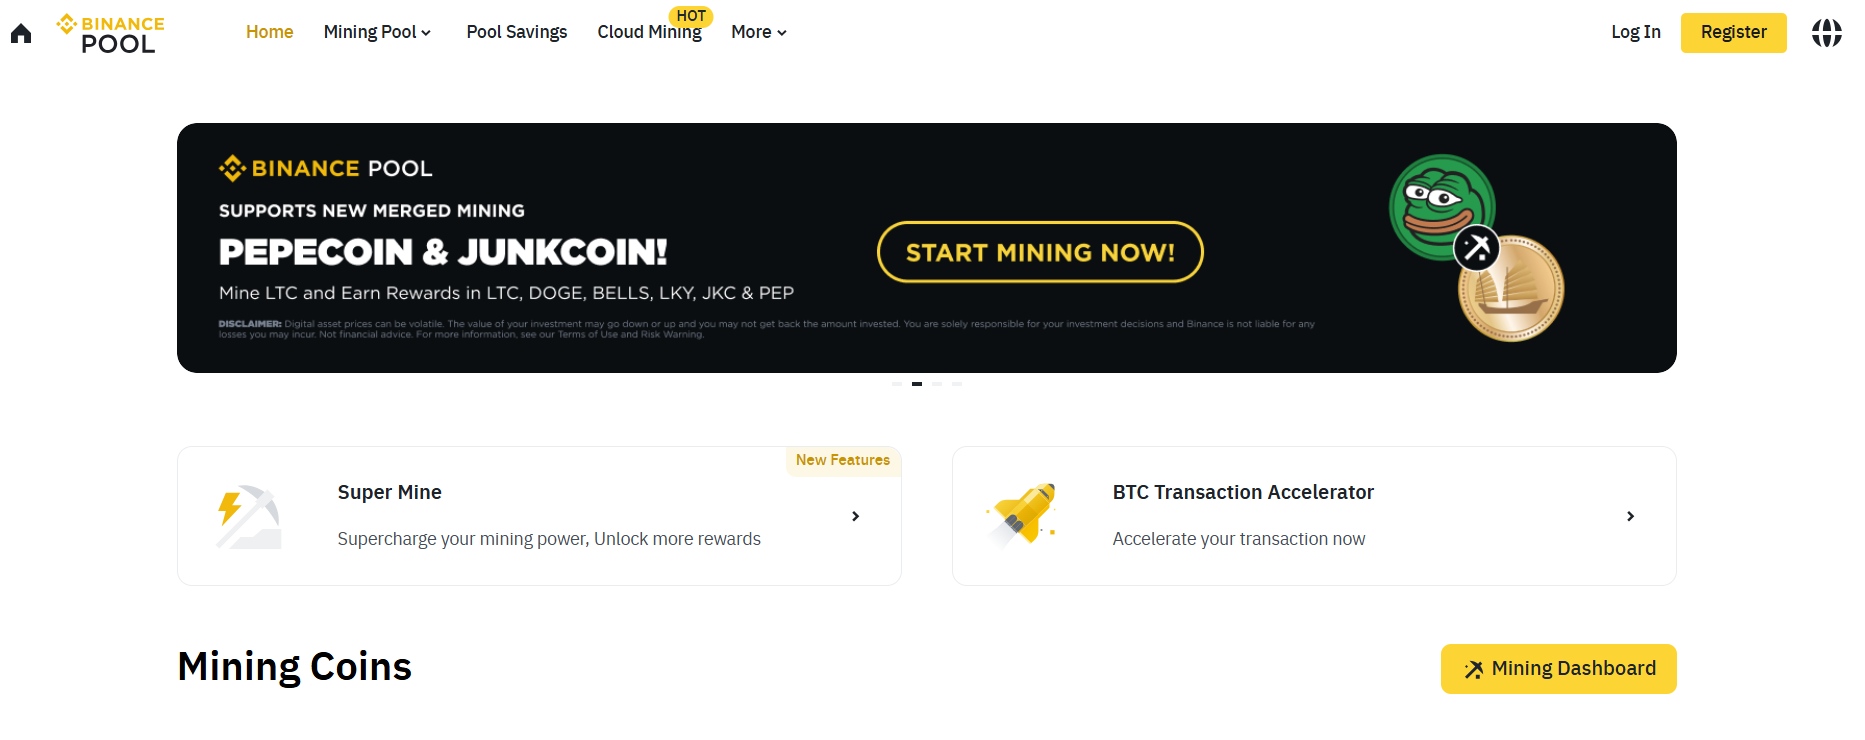Open the Mining Dashboard button

[x=1559, y=669]
